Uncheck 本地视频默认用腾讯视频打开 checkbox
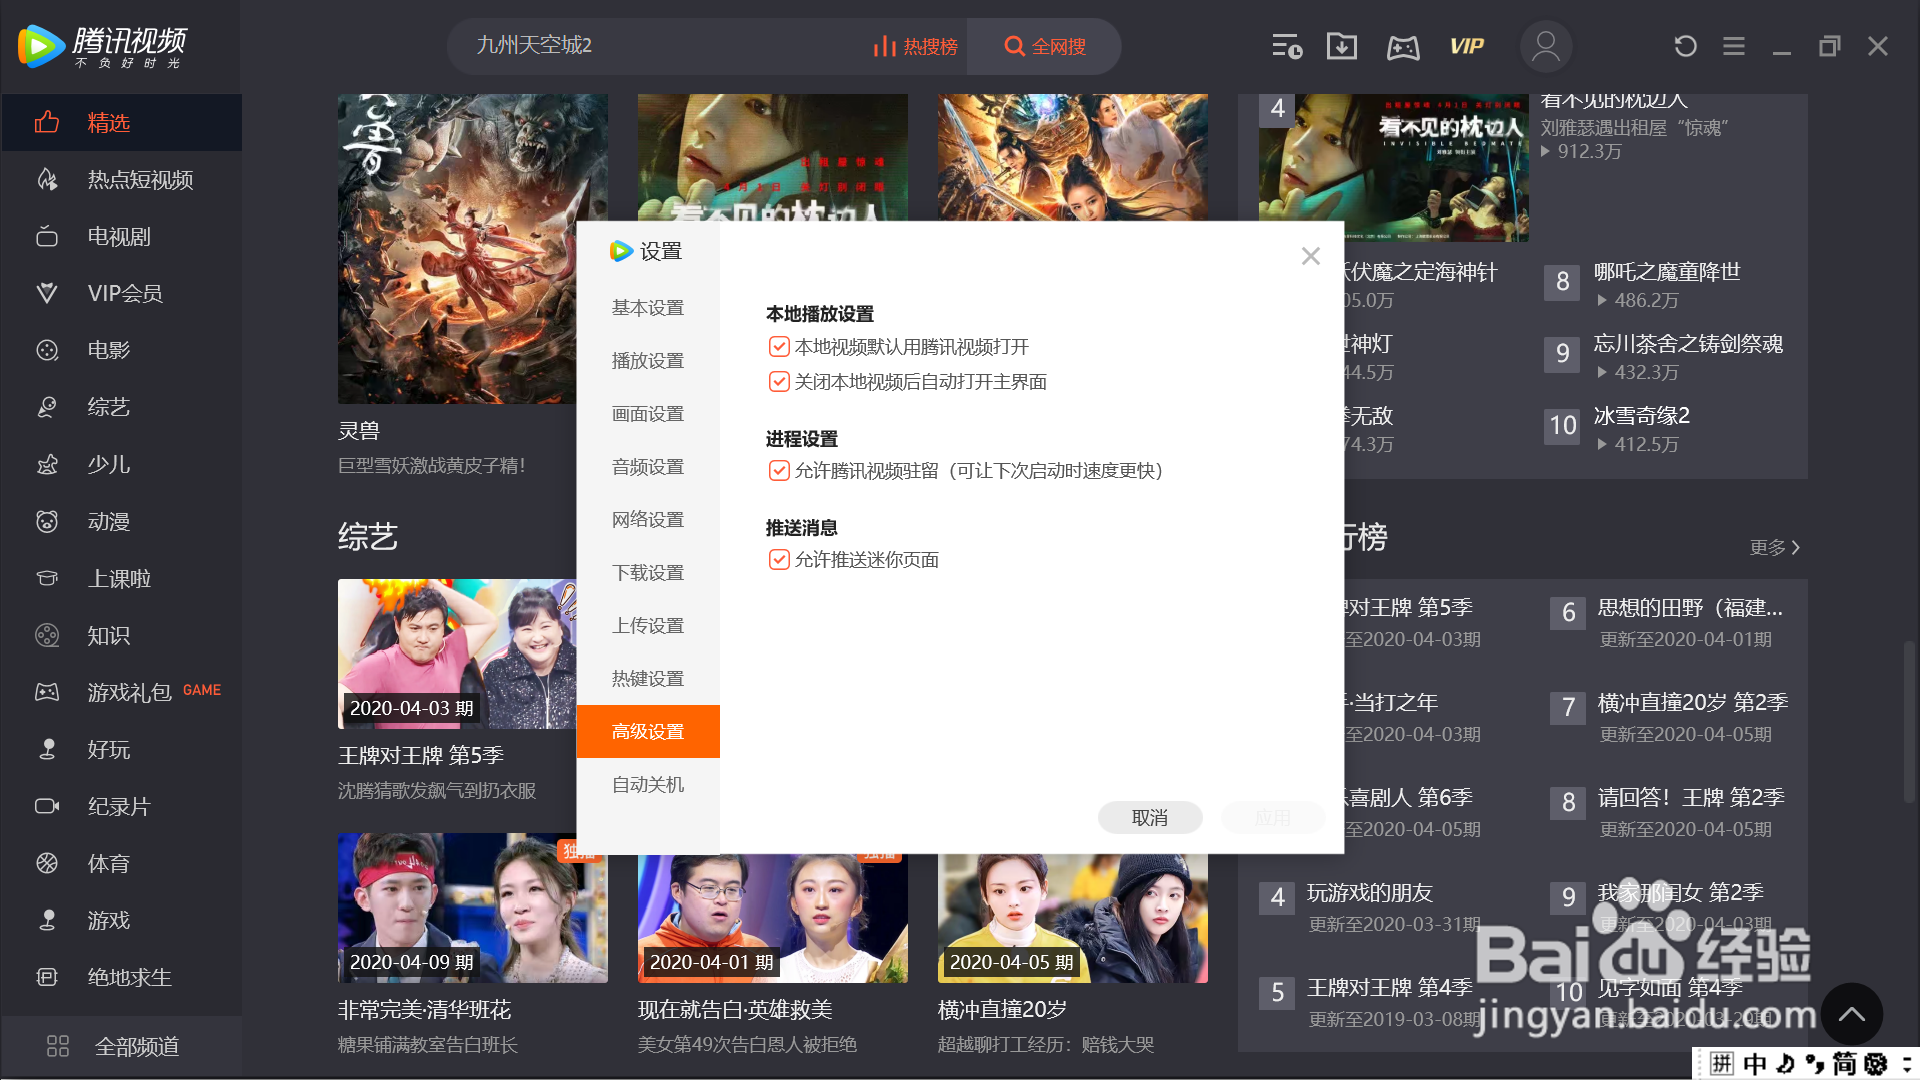 (779, 347)
